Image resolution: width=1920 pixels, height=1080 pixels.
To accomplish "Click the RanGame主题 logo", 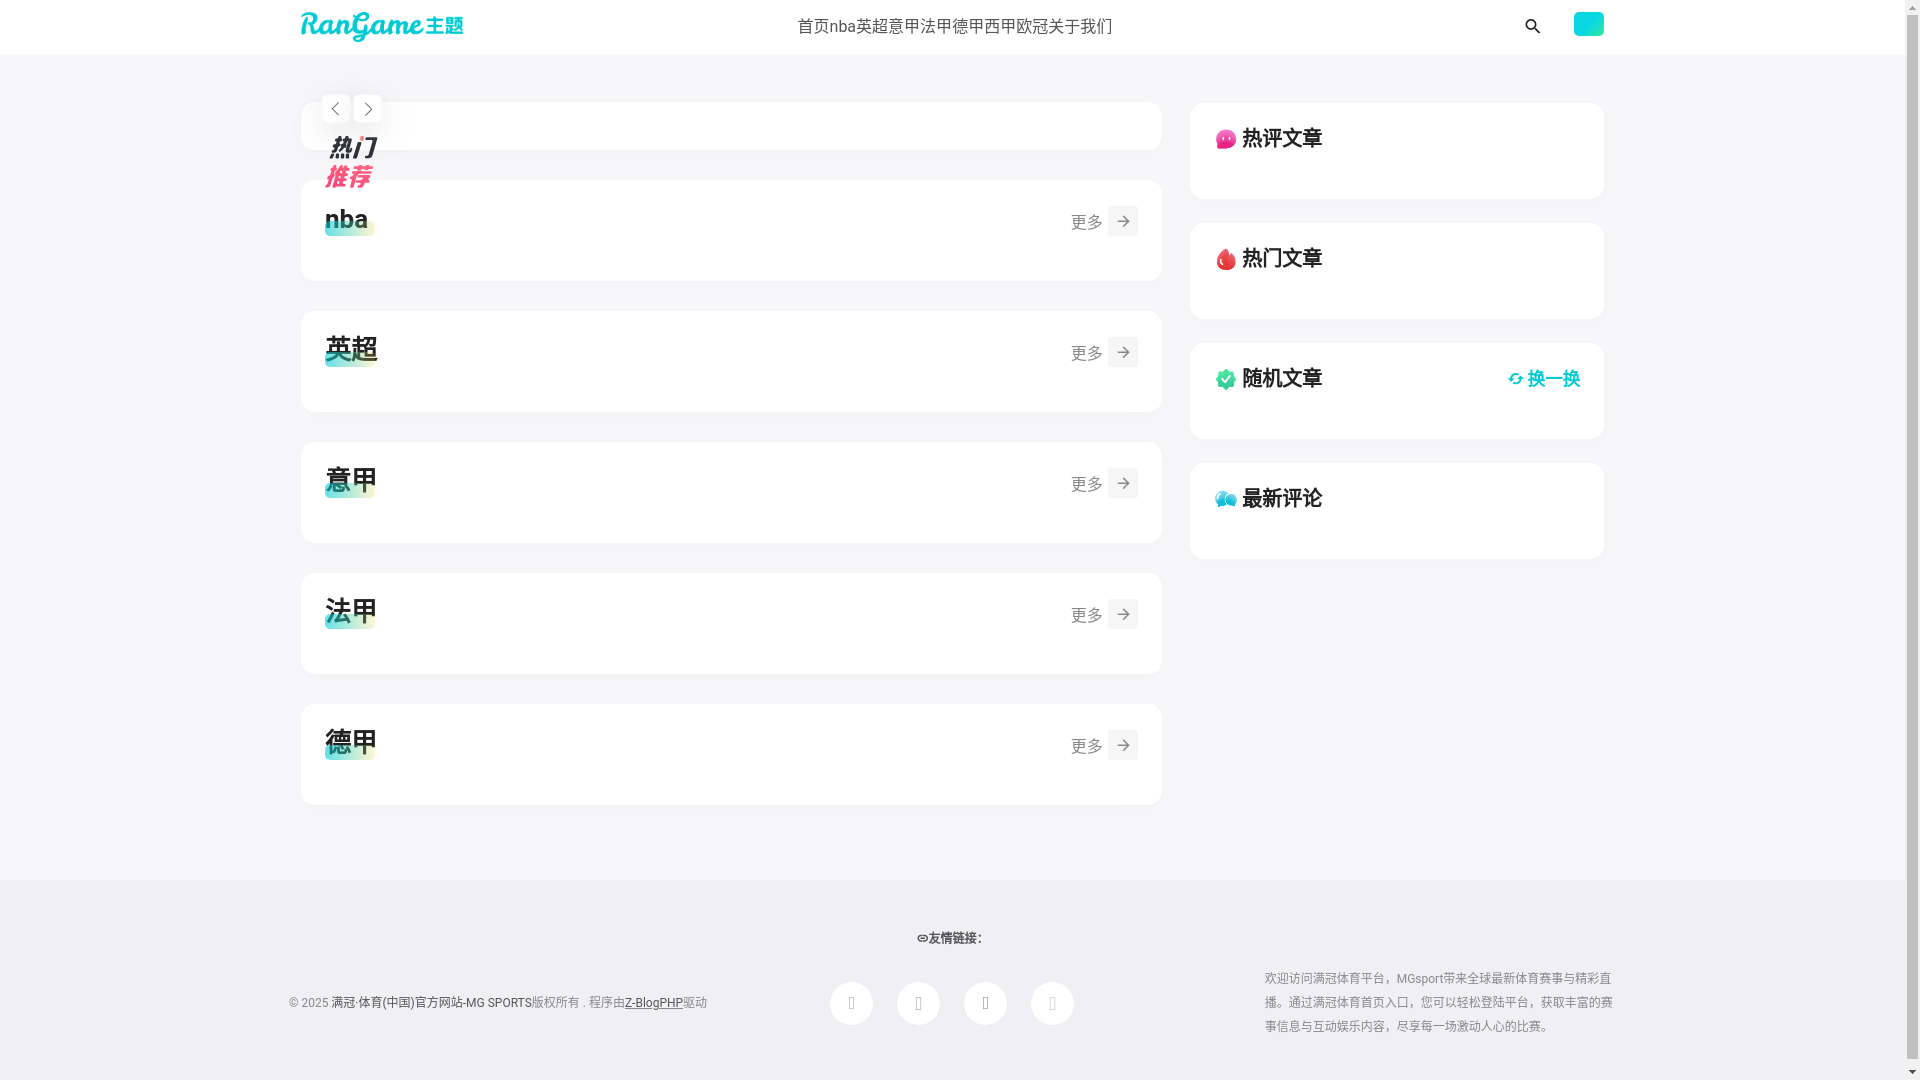I will tap(381, 26).
